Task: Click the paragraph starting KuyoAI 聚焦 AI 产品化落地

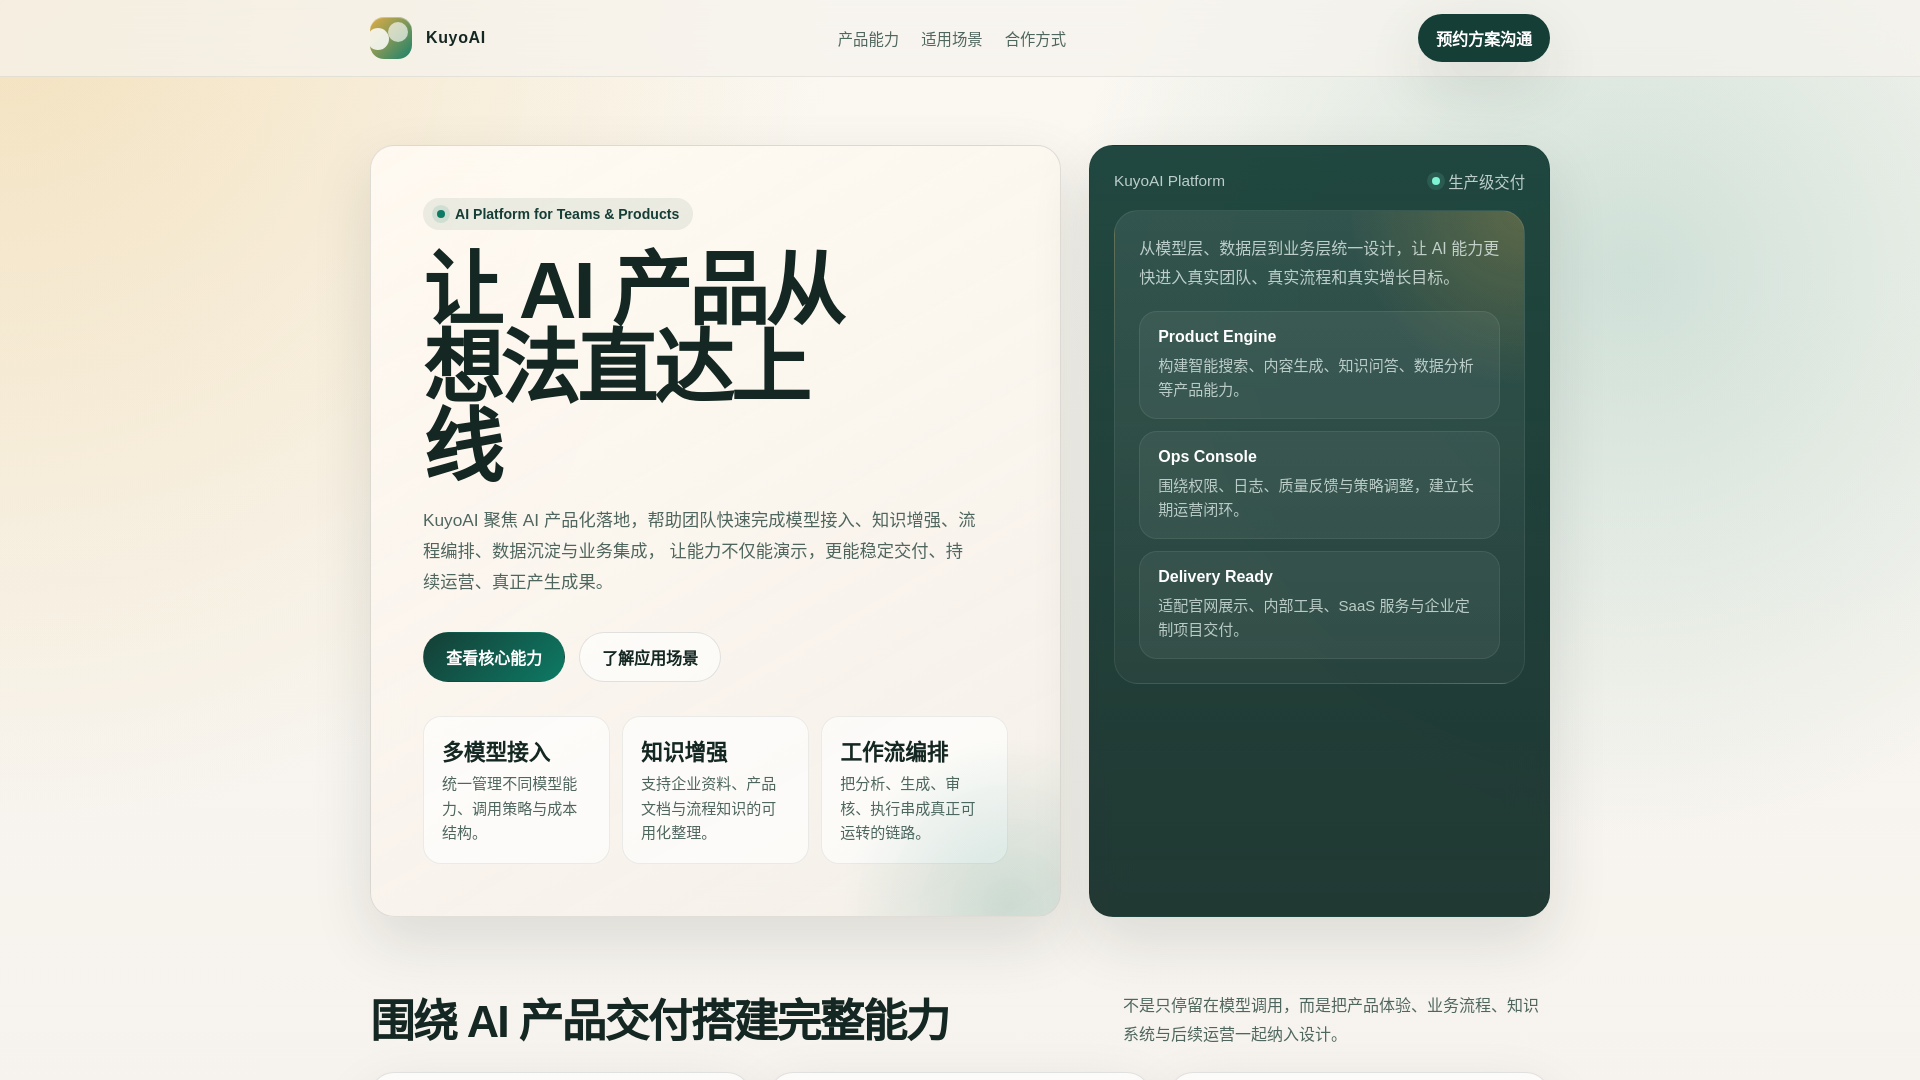Action: coord(700,551)
